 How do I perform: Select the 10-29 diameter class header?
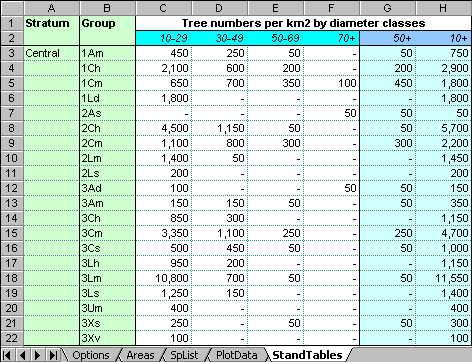point(163,38)
